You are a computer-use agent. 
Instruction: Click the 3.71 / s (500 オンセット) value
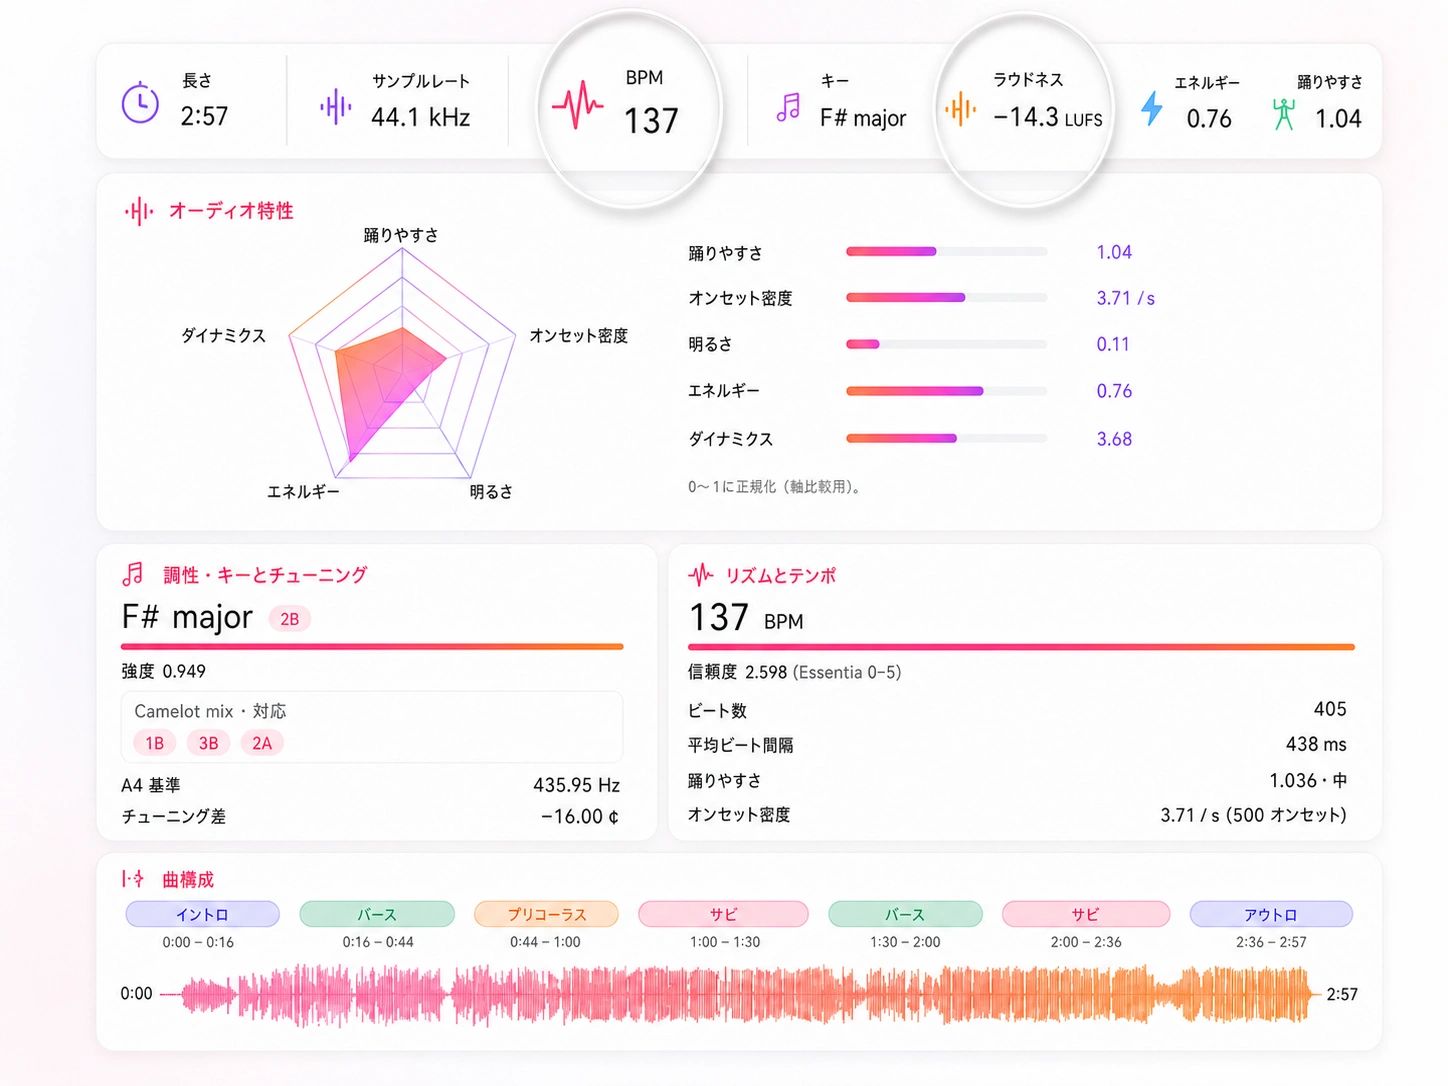pyautogui.click(x=1253, y=815)
